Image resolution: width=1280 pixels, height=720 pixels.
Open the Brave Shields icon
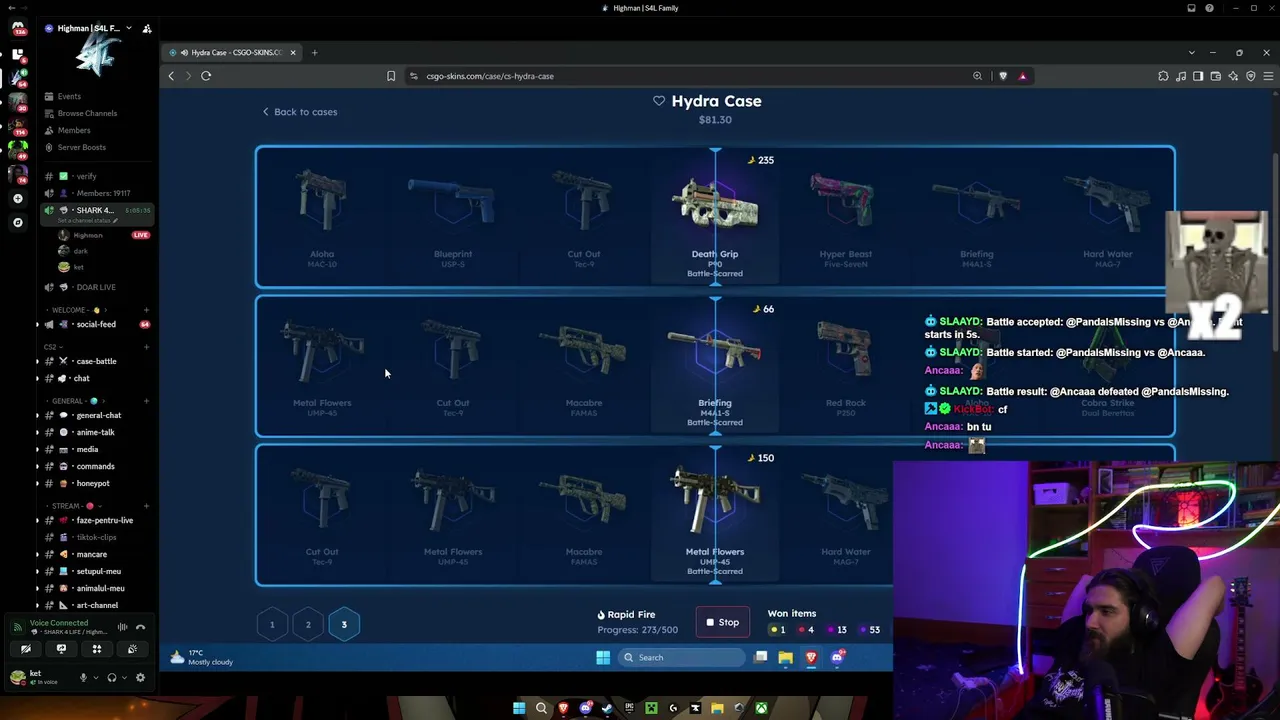coord(1003,76)
